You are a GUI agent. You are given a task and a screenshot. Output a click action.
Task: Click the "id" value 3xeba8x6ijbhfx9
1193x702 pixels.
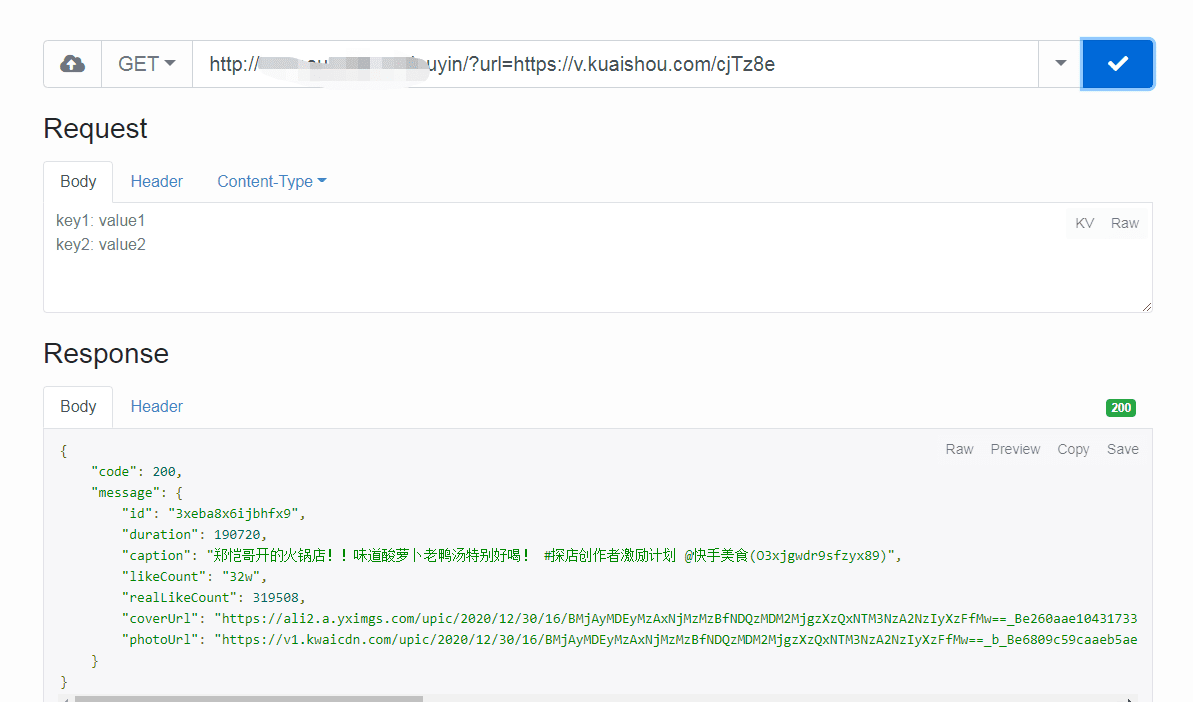(x=233, y=514)
